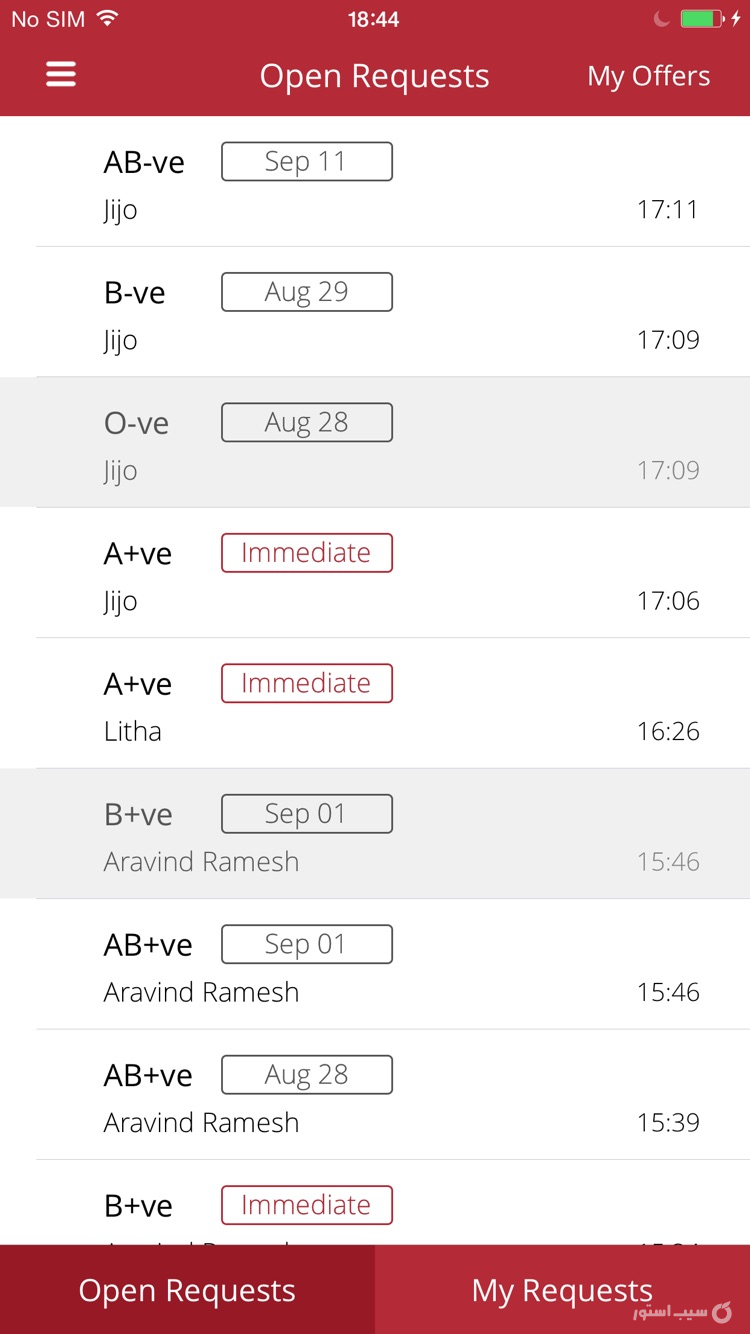
Task: Open My Offers
Action: click(648, 76)
